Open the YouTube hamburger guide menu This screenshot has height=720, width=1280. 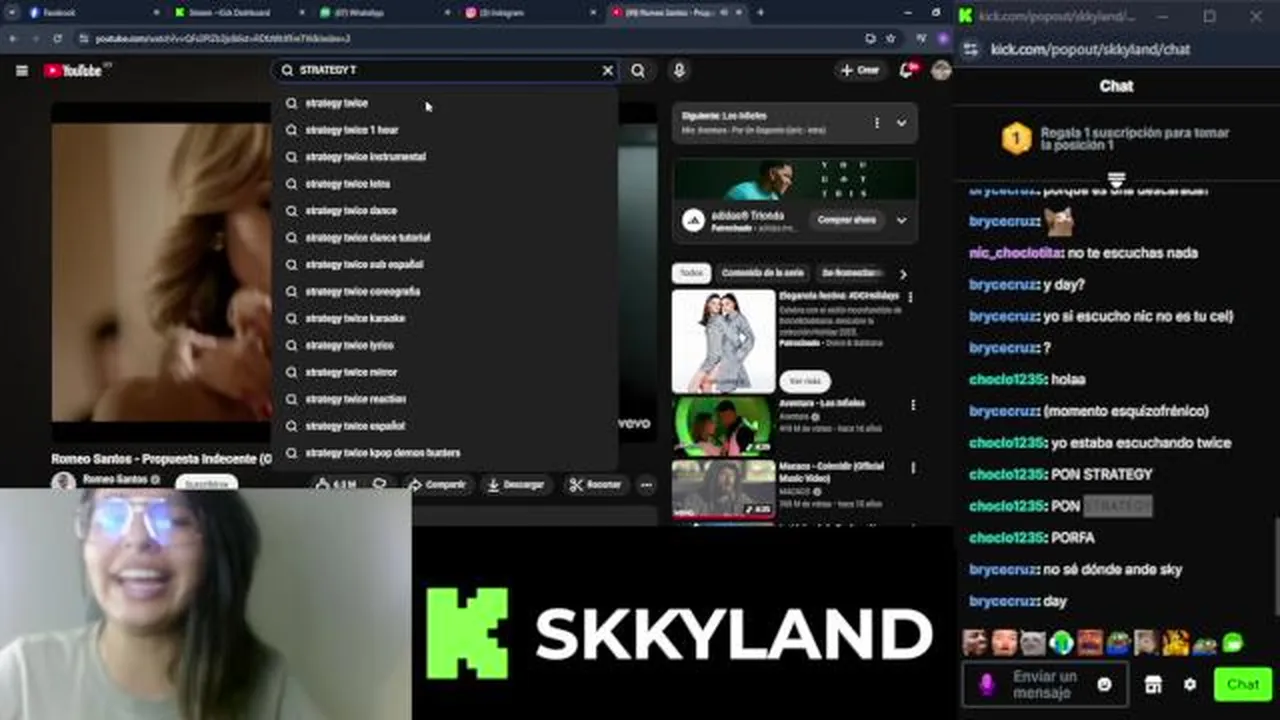click(x=21, y=71)
